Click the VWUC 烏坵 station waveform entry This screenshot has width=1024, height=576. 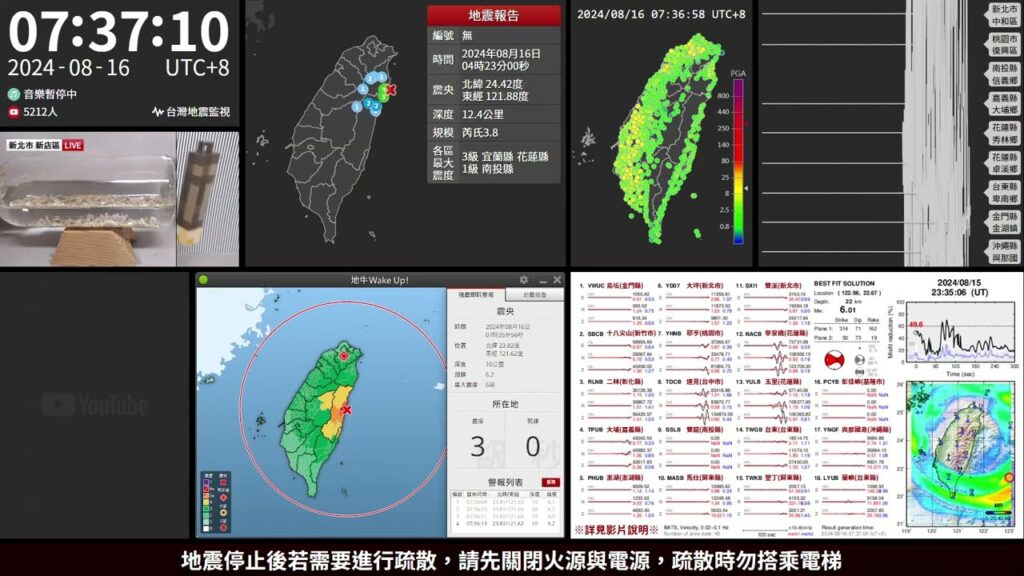[598, 285]
